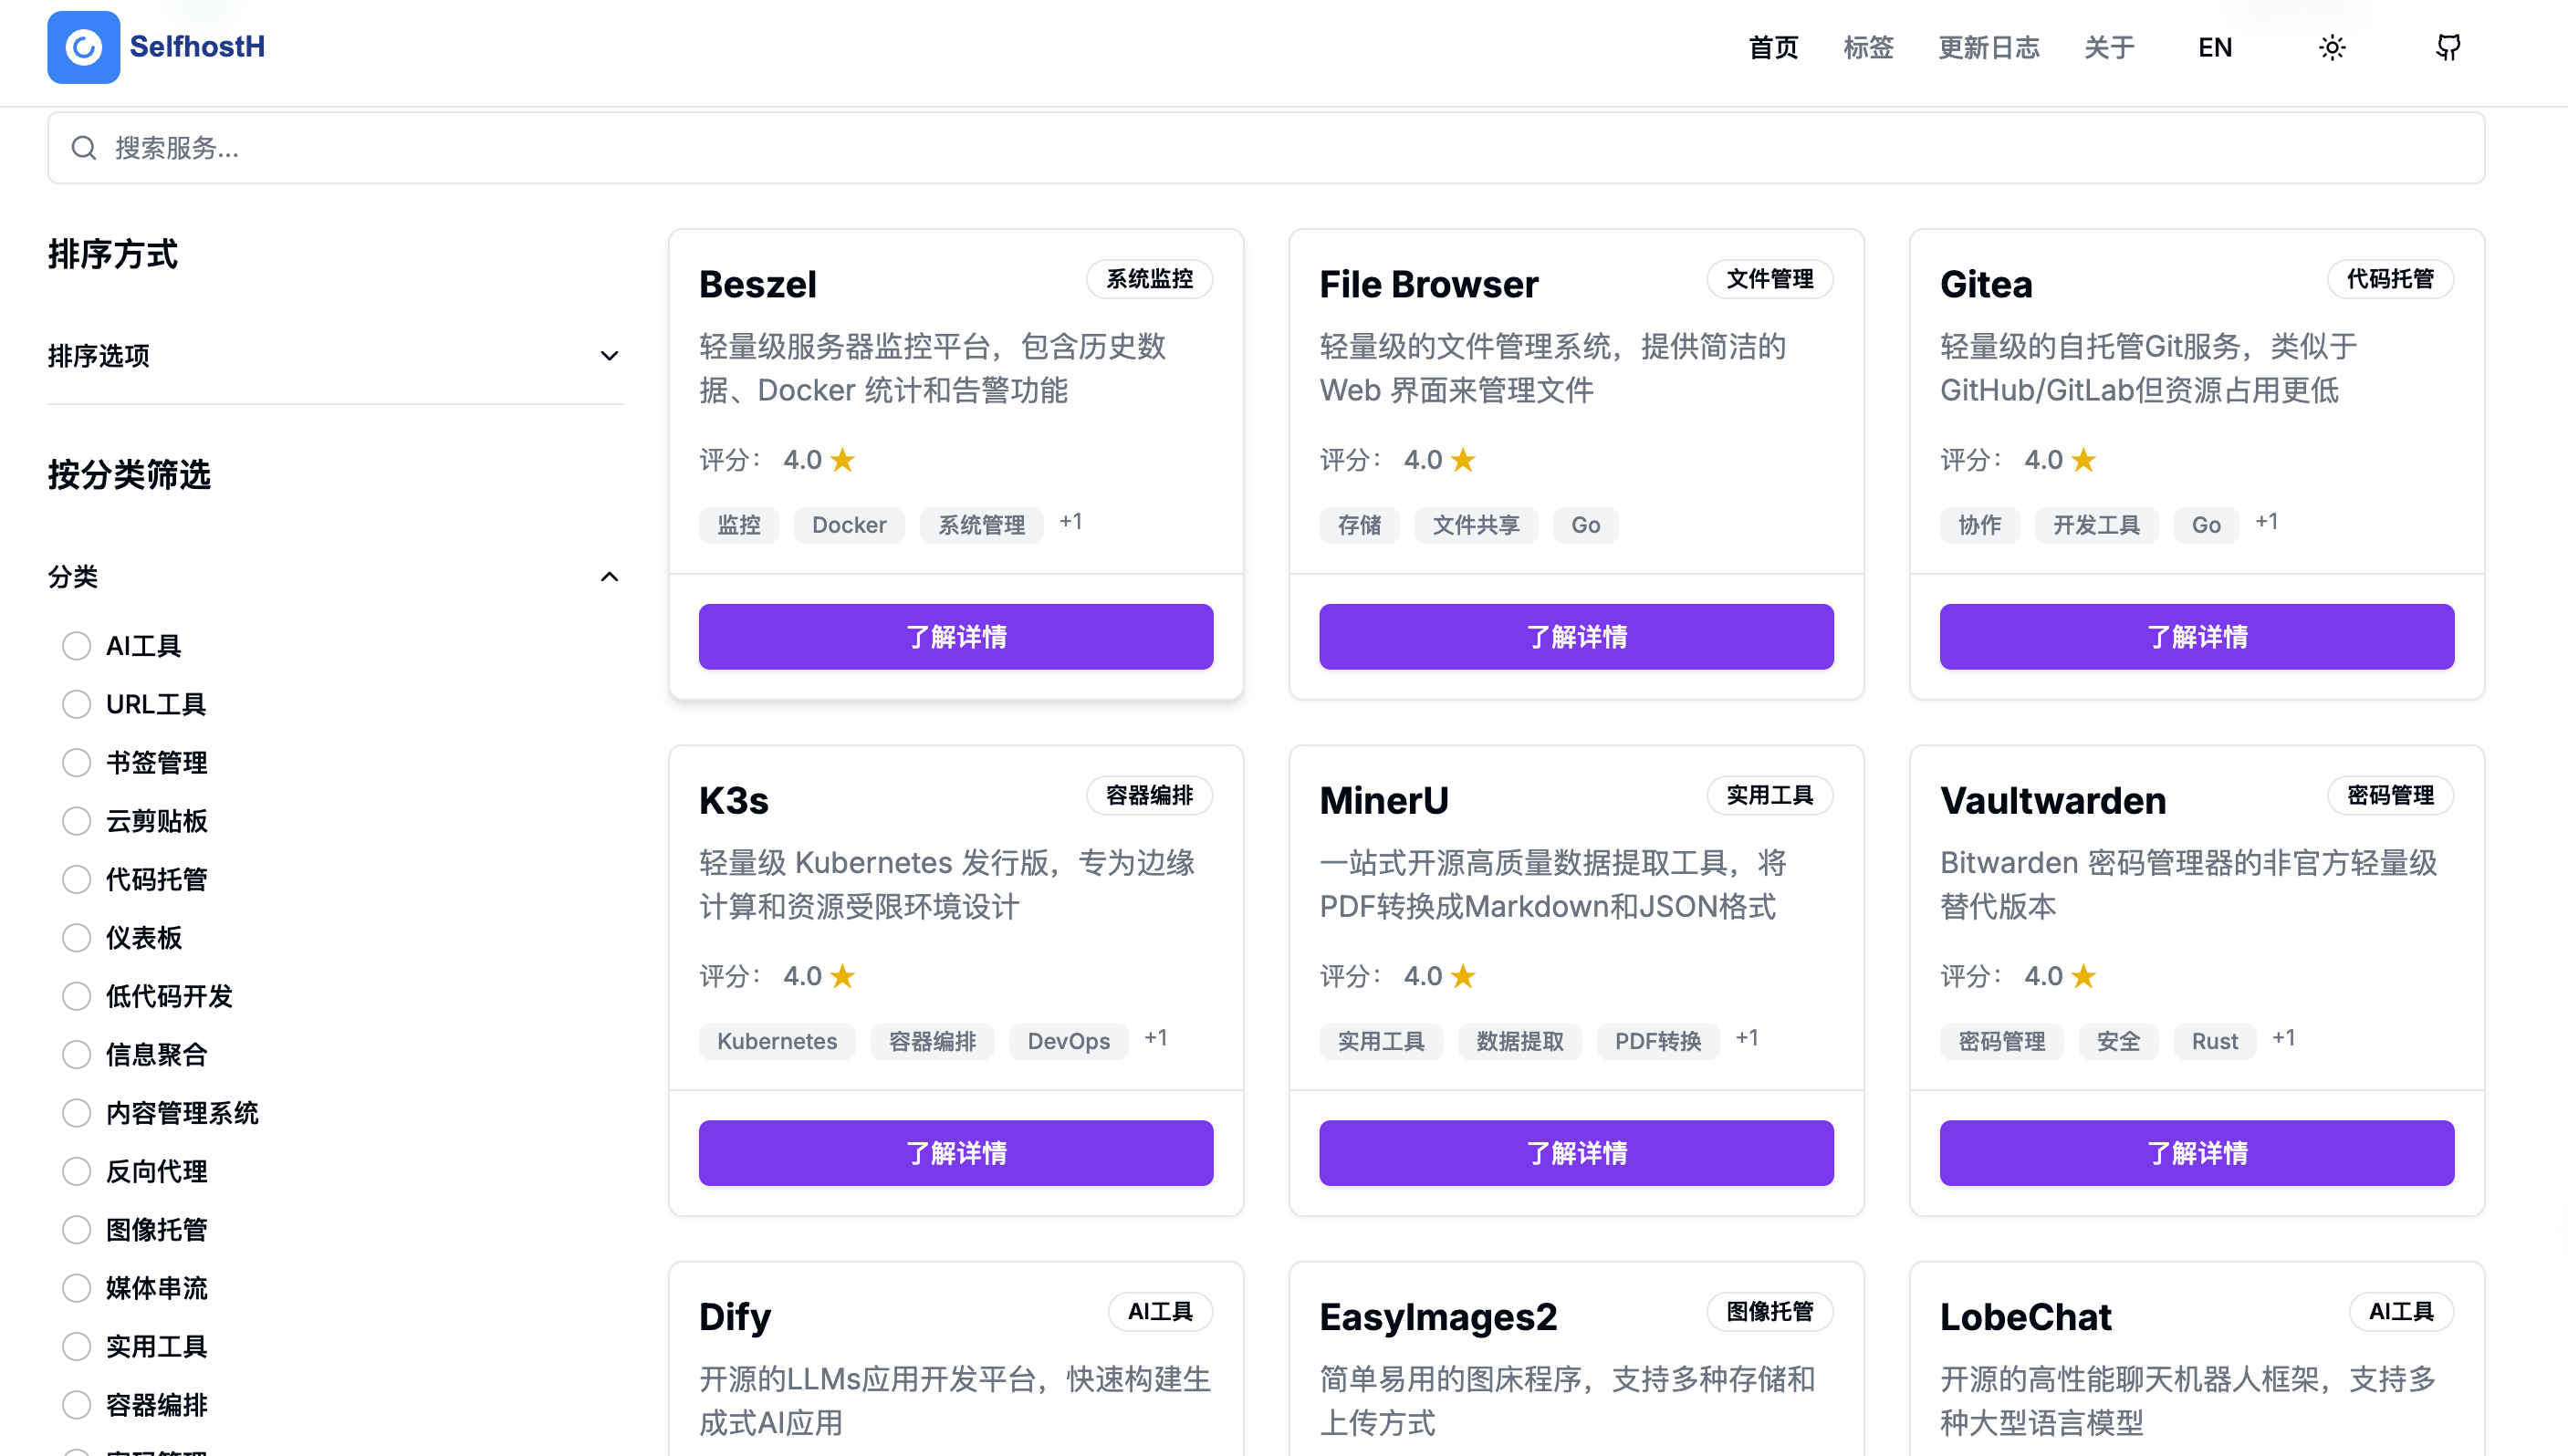Click the 密码管理 badge on Vaultwarden
This screenshot has width=2568, height=1456.
click(x=2390, y=795)
